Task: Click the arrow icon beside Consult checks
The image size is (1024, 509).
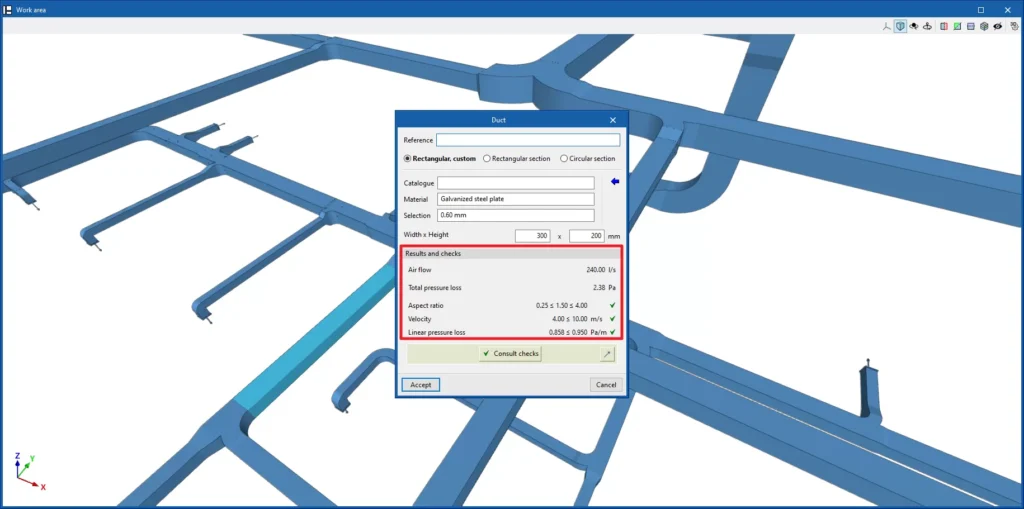Action: tap(607, 354)
